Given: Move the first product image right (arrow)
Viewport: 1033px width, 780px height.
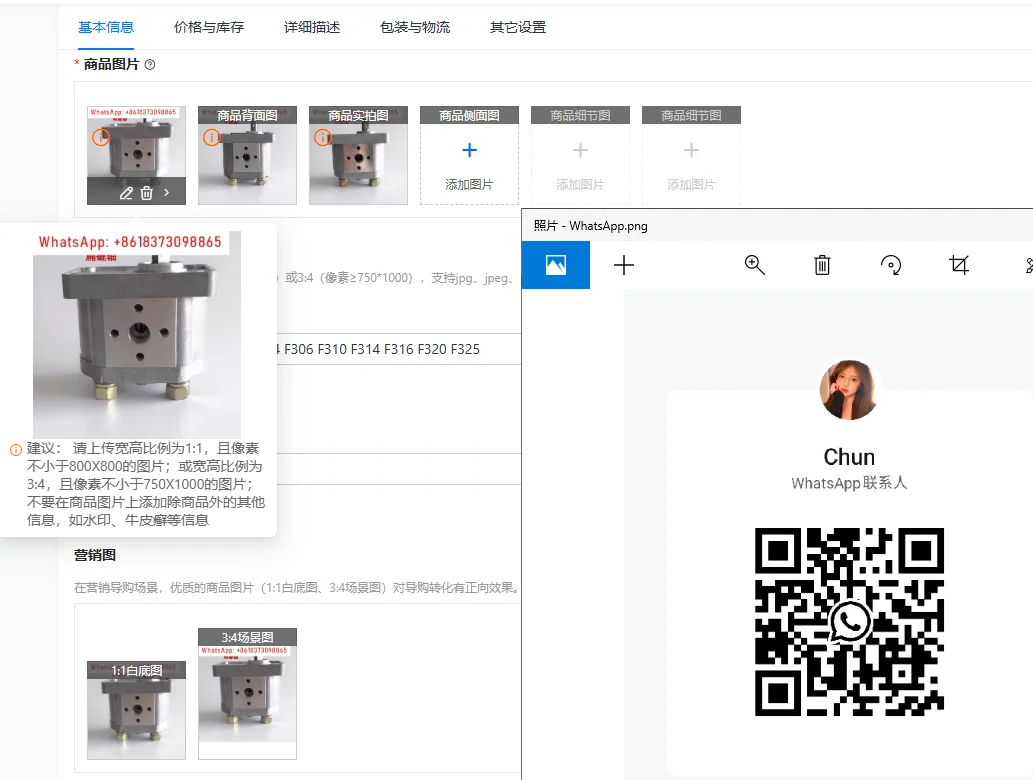Looking at the screenshot, I should [167, 193].
